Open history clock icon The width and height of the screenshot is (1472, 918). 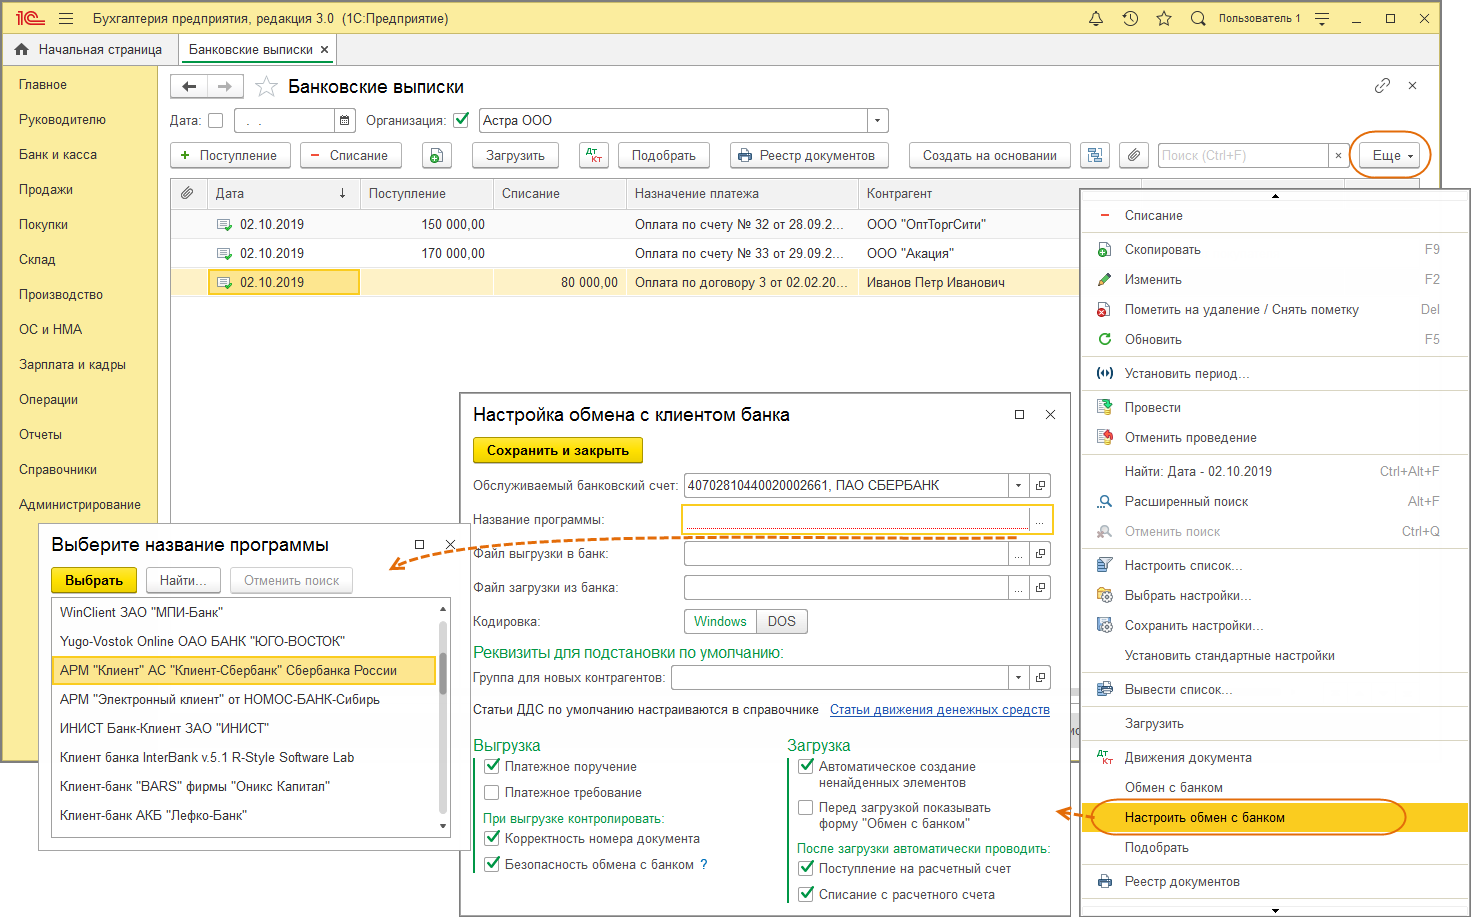coord(1130,18)
